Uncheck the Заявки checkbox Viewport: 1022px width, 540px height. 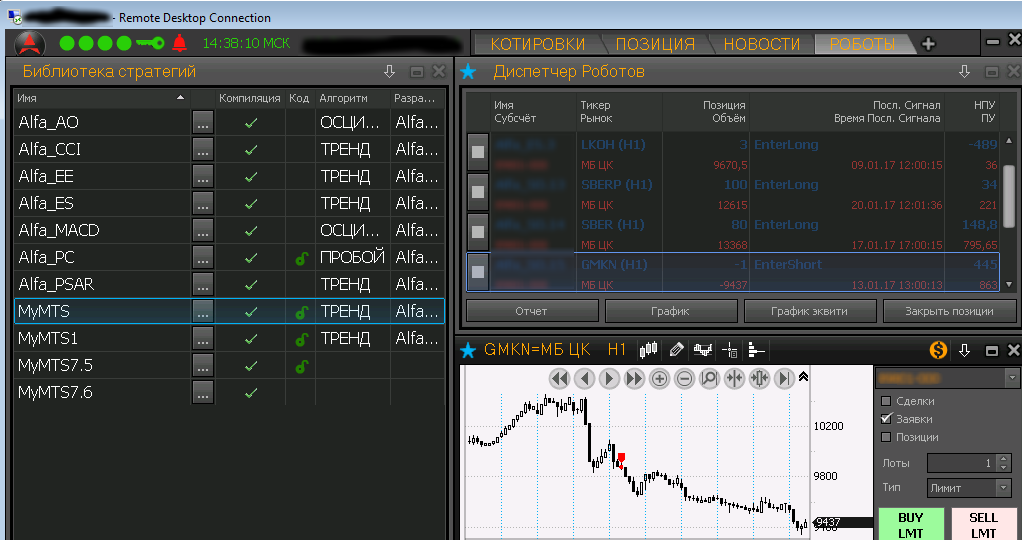[885, 419]
